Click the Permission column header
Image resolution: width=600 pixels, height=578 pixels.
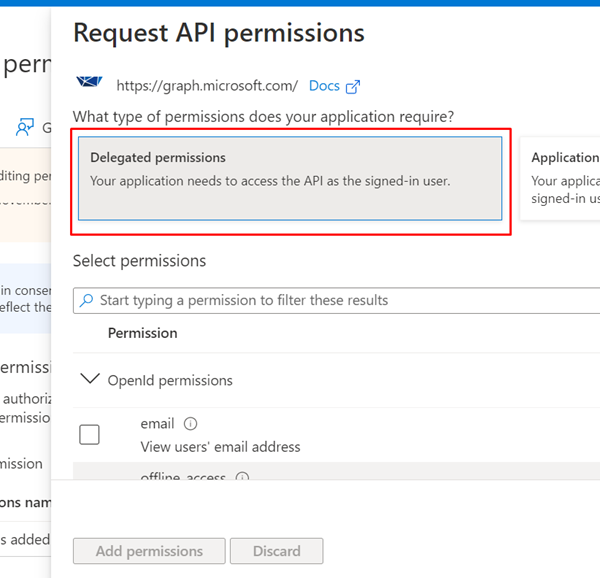click(x=143, y=333)
